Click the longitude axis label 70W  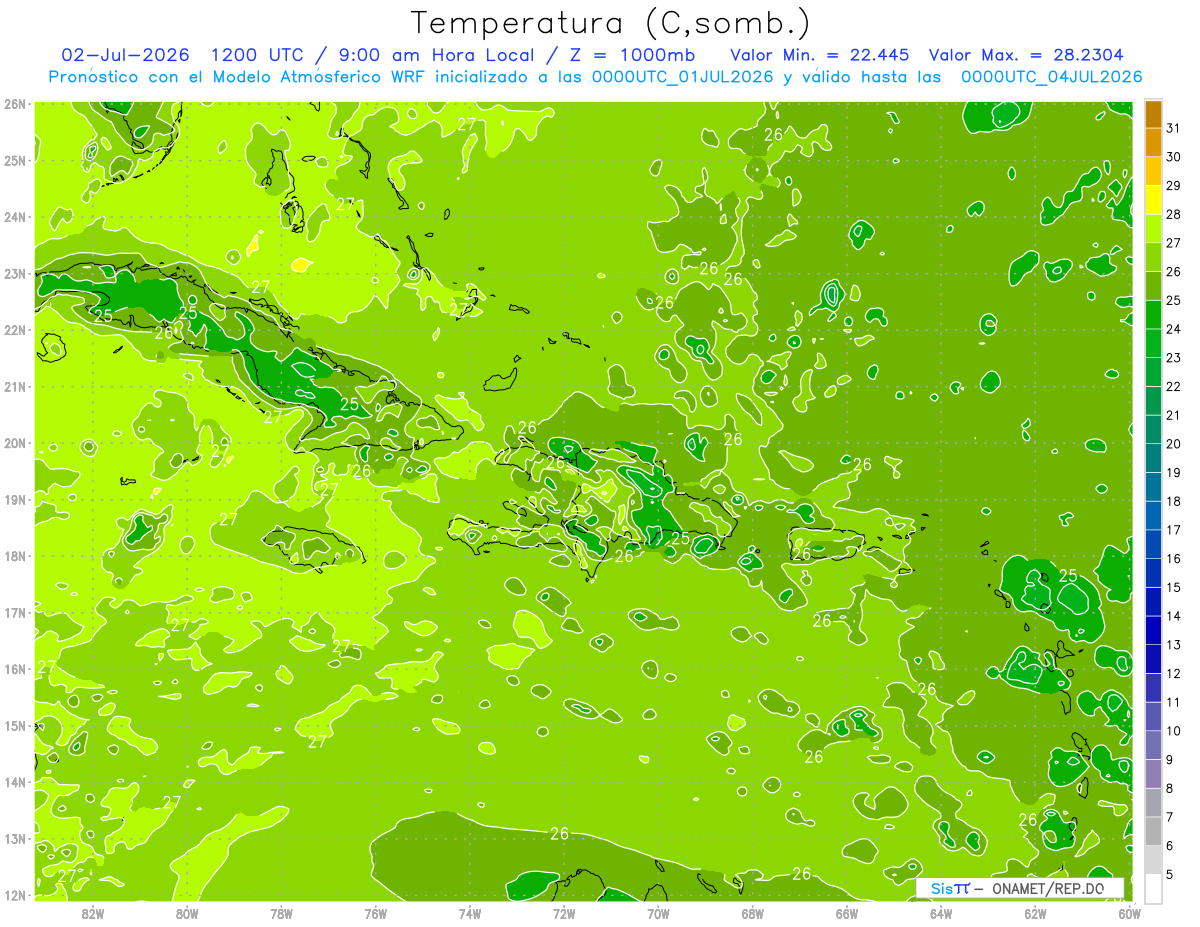click(658, 913)
